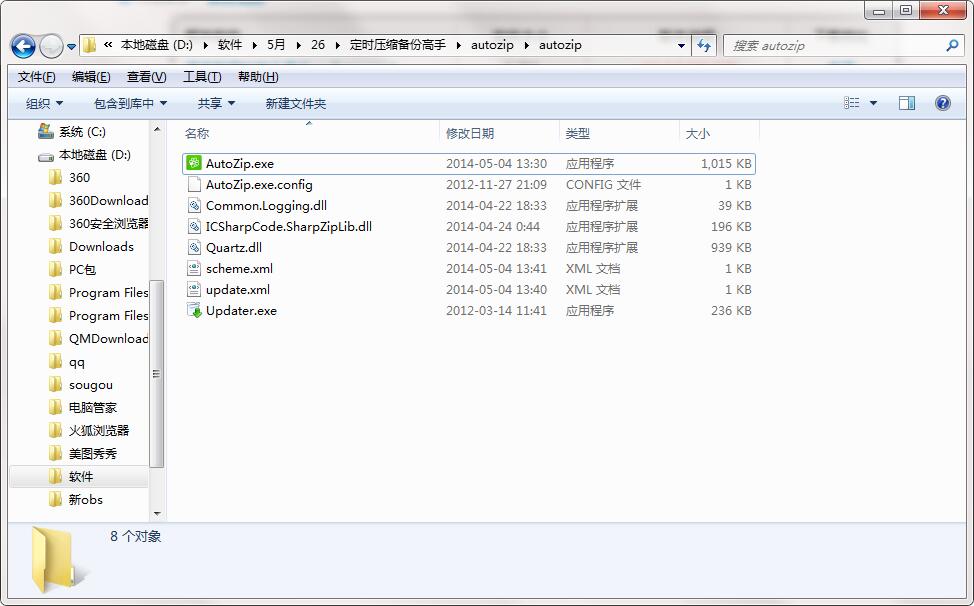Image resolution: width=974 pixels, height=606 pixels.
Task: Sort by the 名称 column header
Action: pyautogui.click(x=197, y=133)
